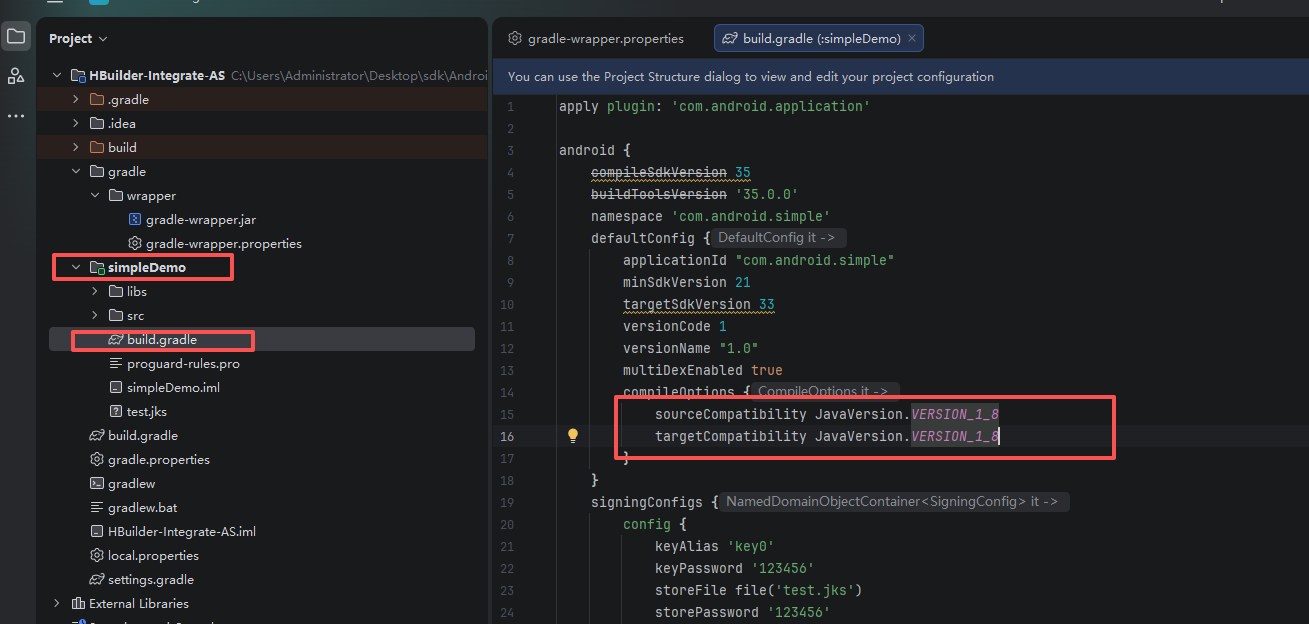Click storeFile file('test.jks') line

tap(759, 590)
